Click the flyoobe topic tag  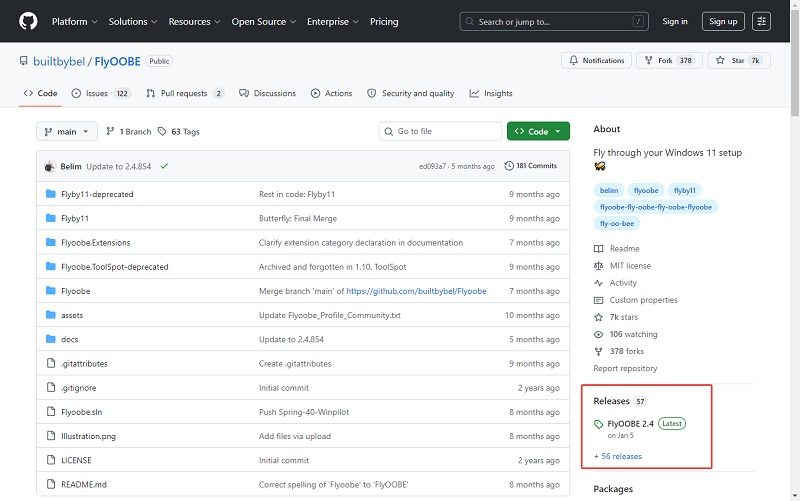coord(646,190)
